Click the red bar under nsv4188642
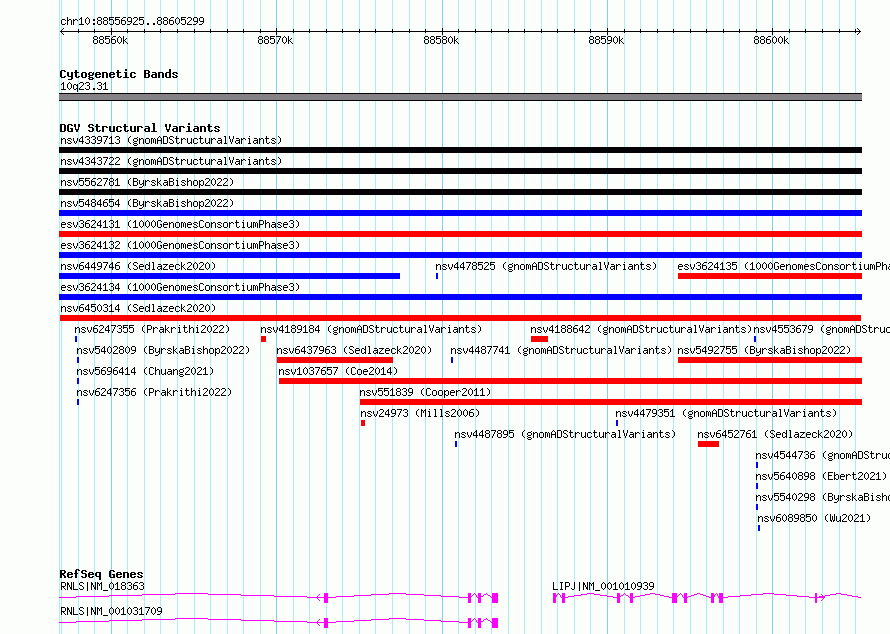 (x=539, y=339)
